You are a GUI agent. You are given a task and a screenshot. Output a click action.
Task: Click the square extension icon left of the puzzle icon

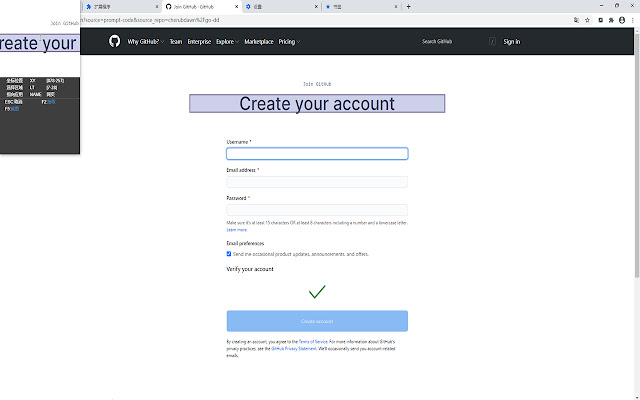coord(600,20)
